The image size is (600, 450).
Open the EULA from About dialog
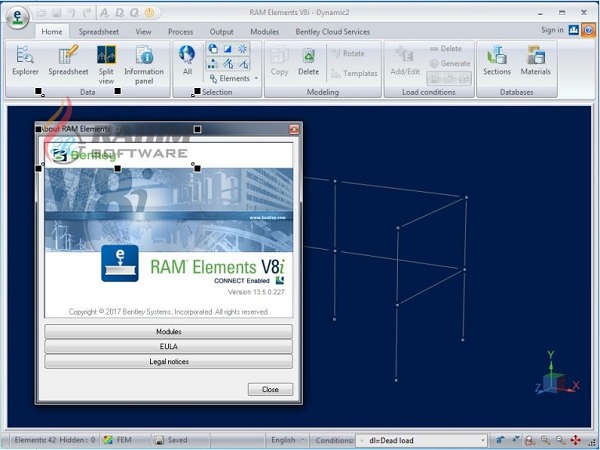[x=168, y=346]
